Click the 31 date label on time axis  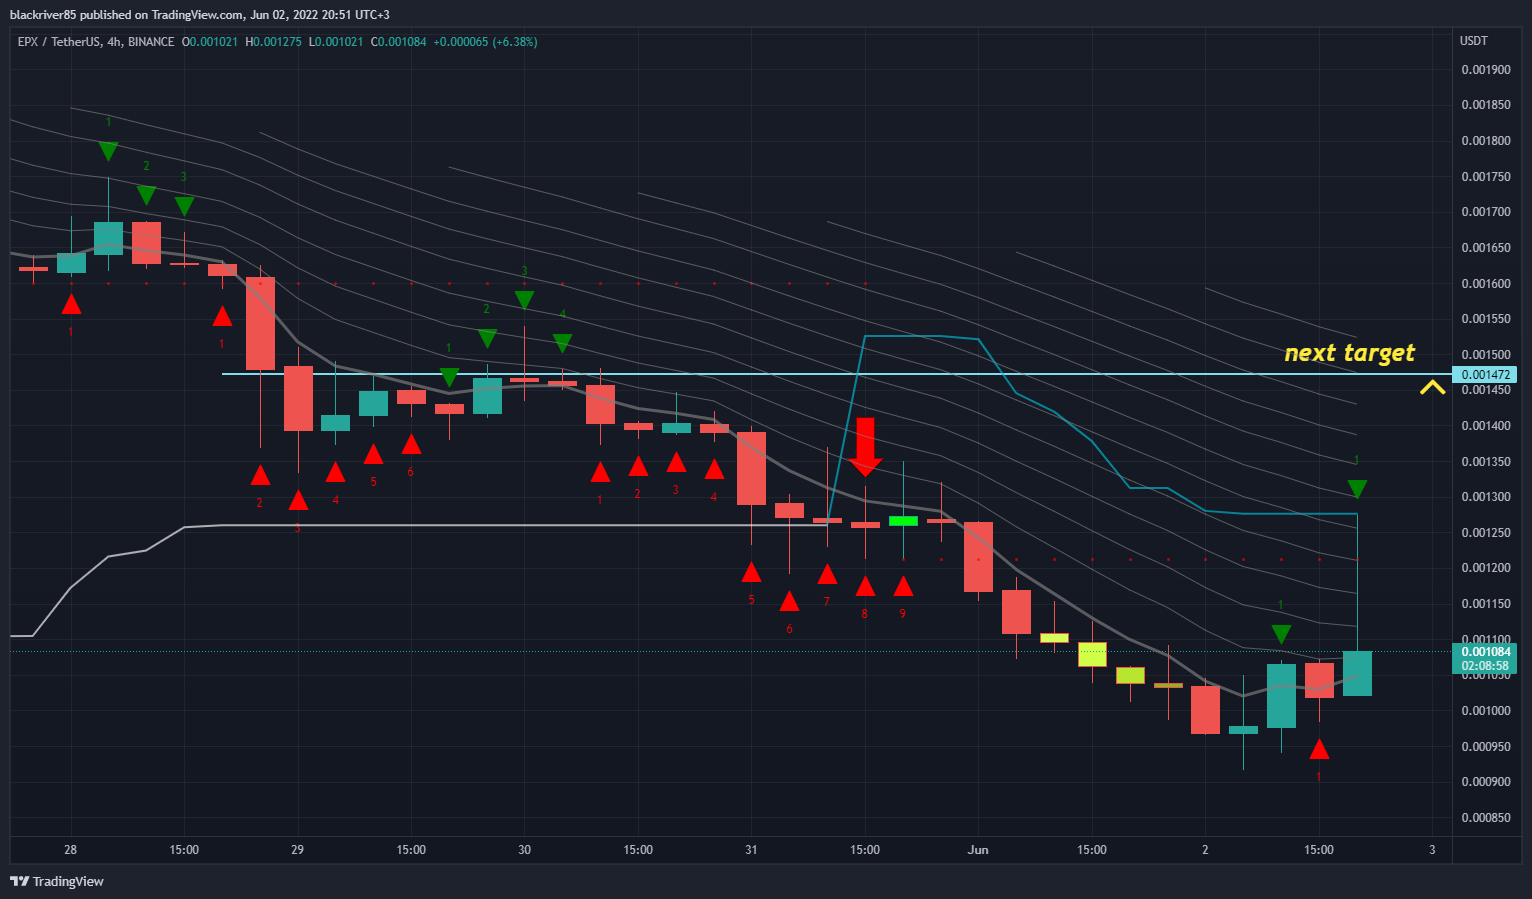point(751,850)
